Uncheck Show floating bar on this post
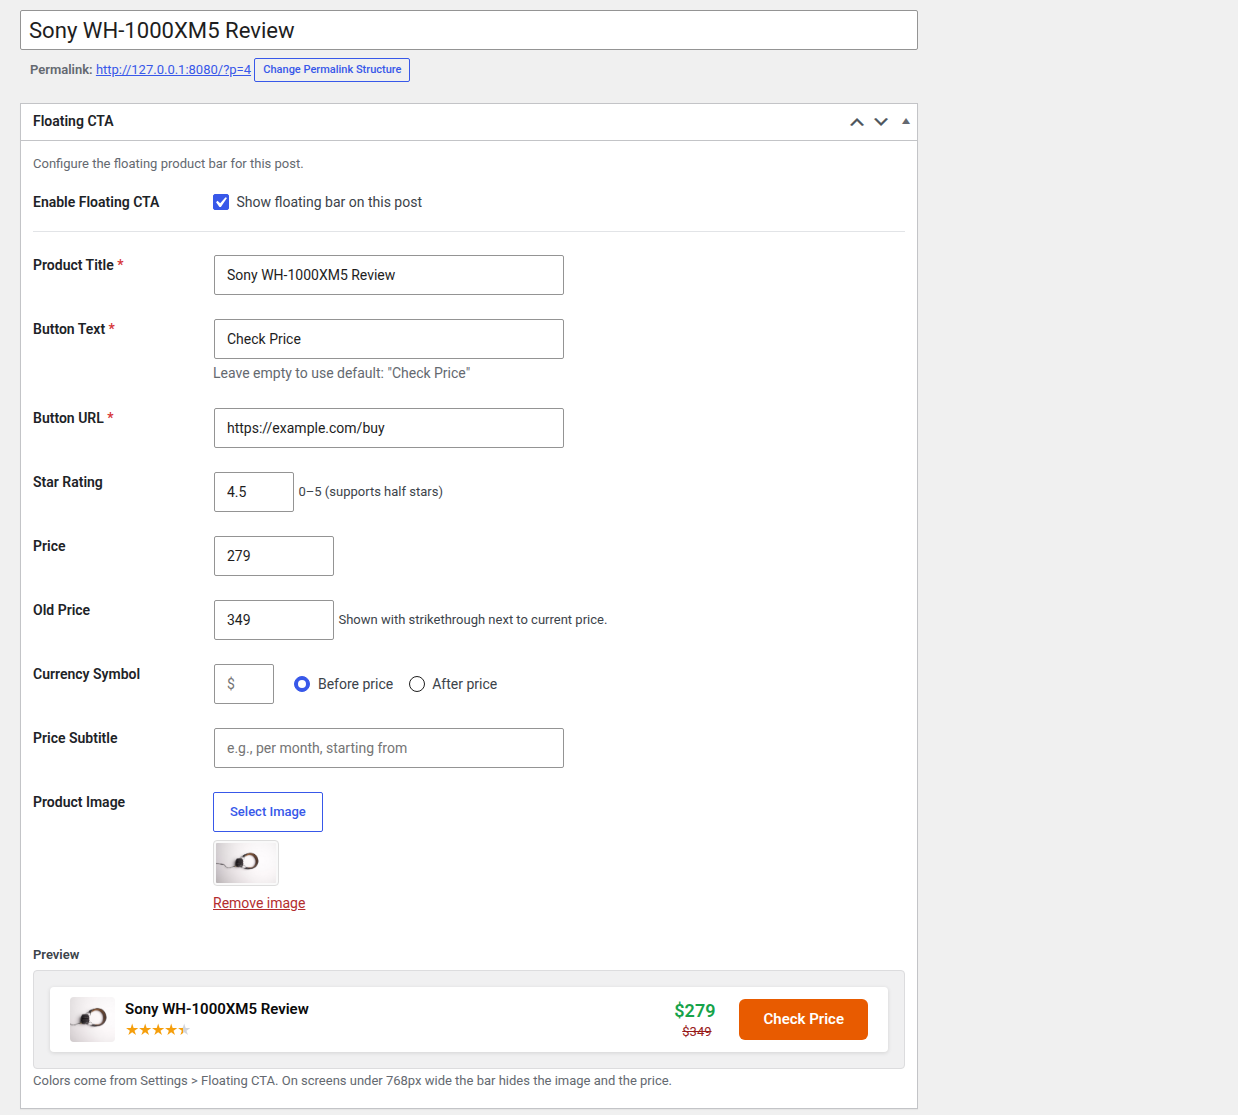 (x=221, y=202)
